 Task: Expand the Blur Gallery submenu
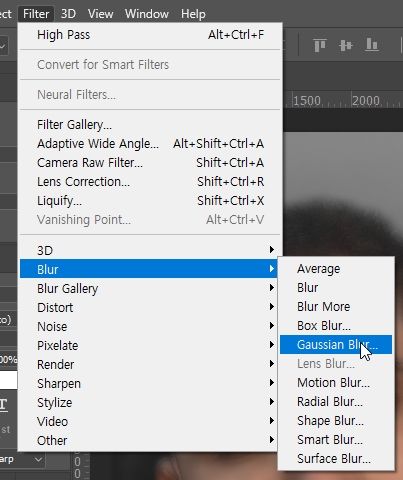(148, 288)
